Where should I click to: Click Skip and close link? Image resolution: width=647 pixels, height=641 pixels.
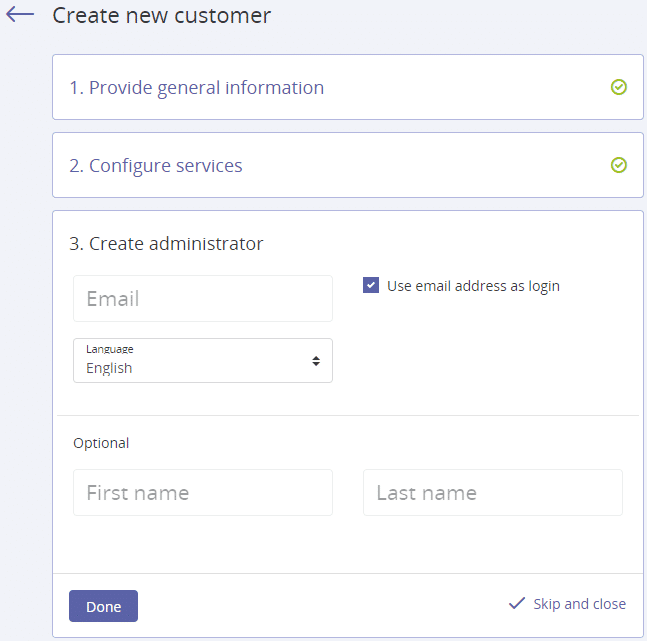click(579, 604)
